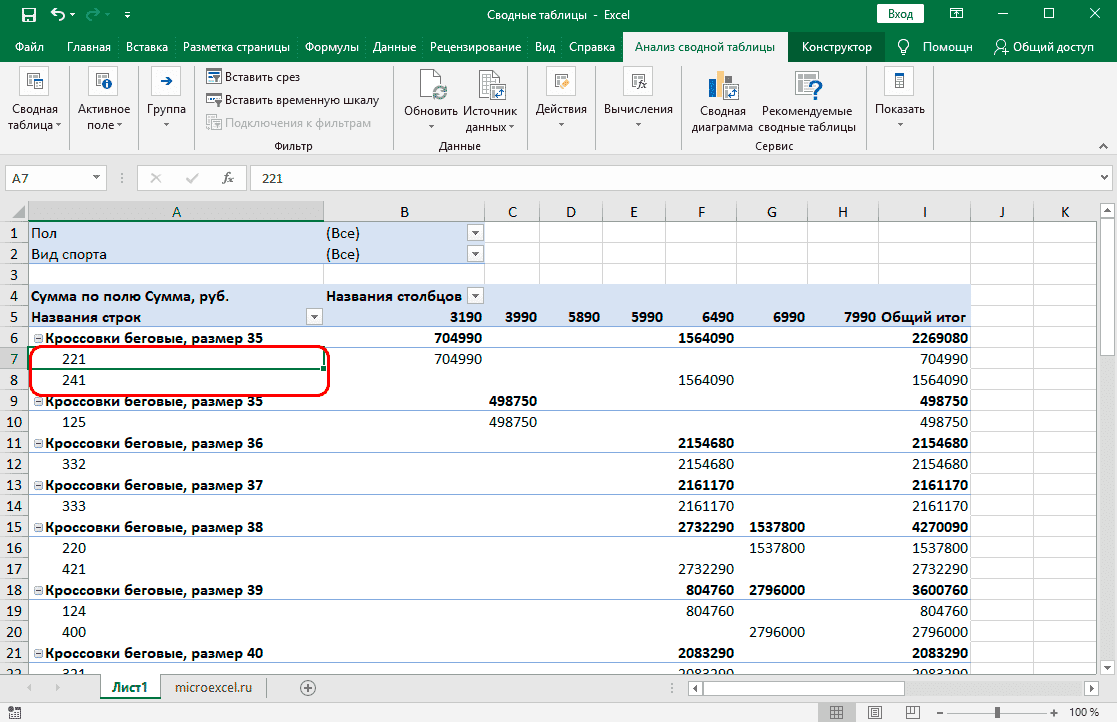Click the insert function fx icon
Viewport: 1117px width, 722px height.
coord(228,178)
